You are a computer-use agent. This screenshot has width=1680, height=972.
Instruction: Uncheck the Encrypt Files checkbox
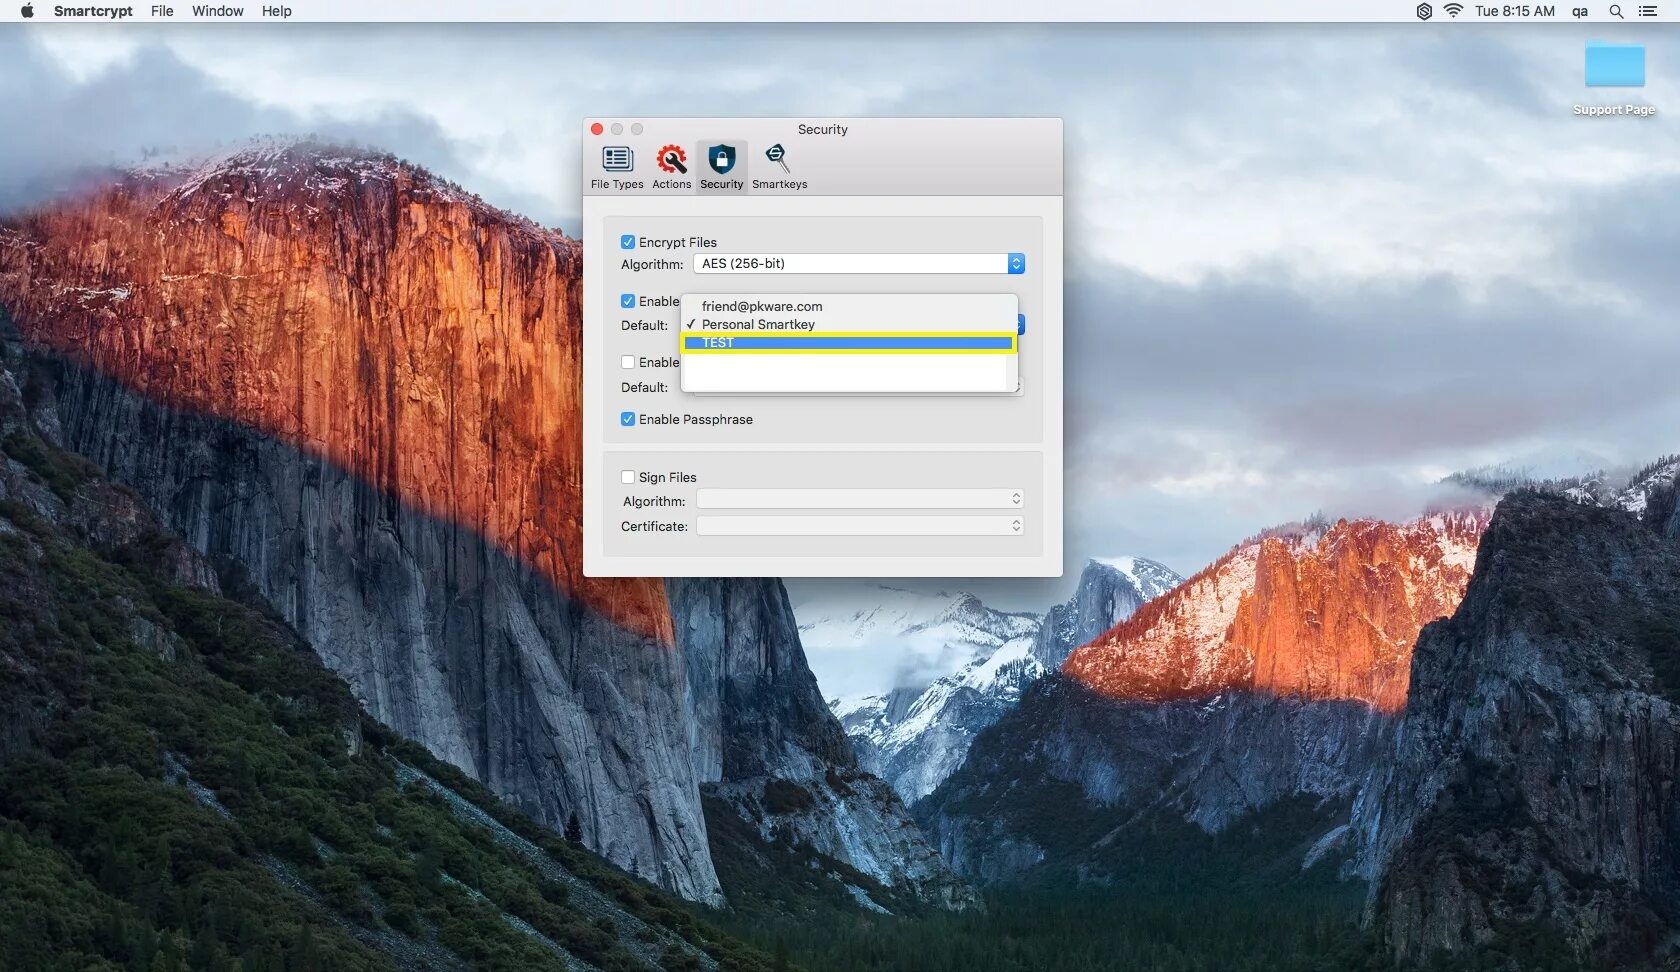(x=628, y=242)
